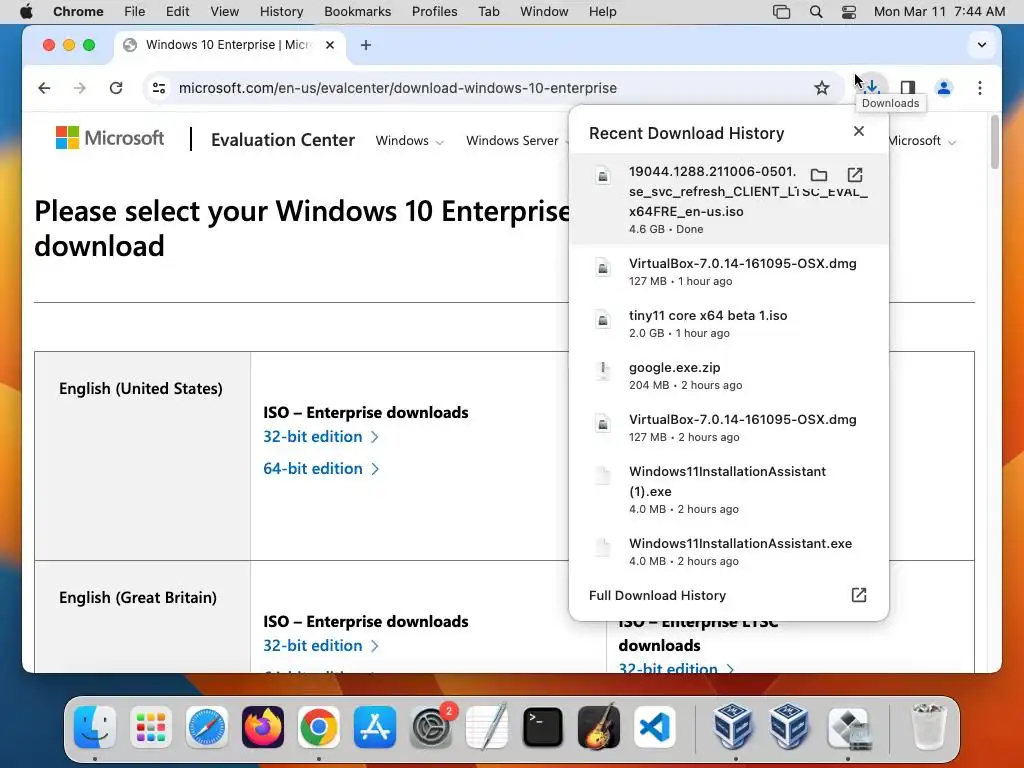Open the Tab menu
Screen dimensions: 1024x768
coord(488,11)
